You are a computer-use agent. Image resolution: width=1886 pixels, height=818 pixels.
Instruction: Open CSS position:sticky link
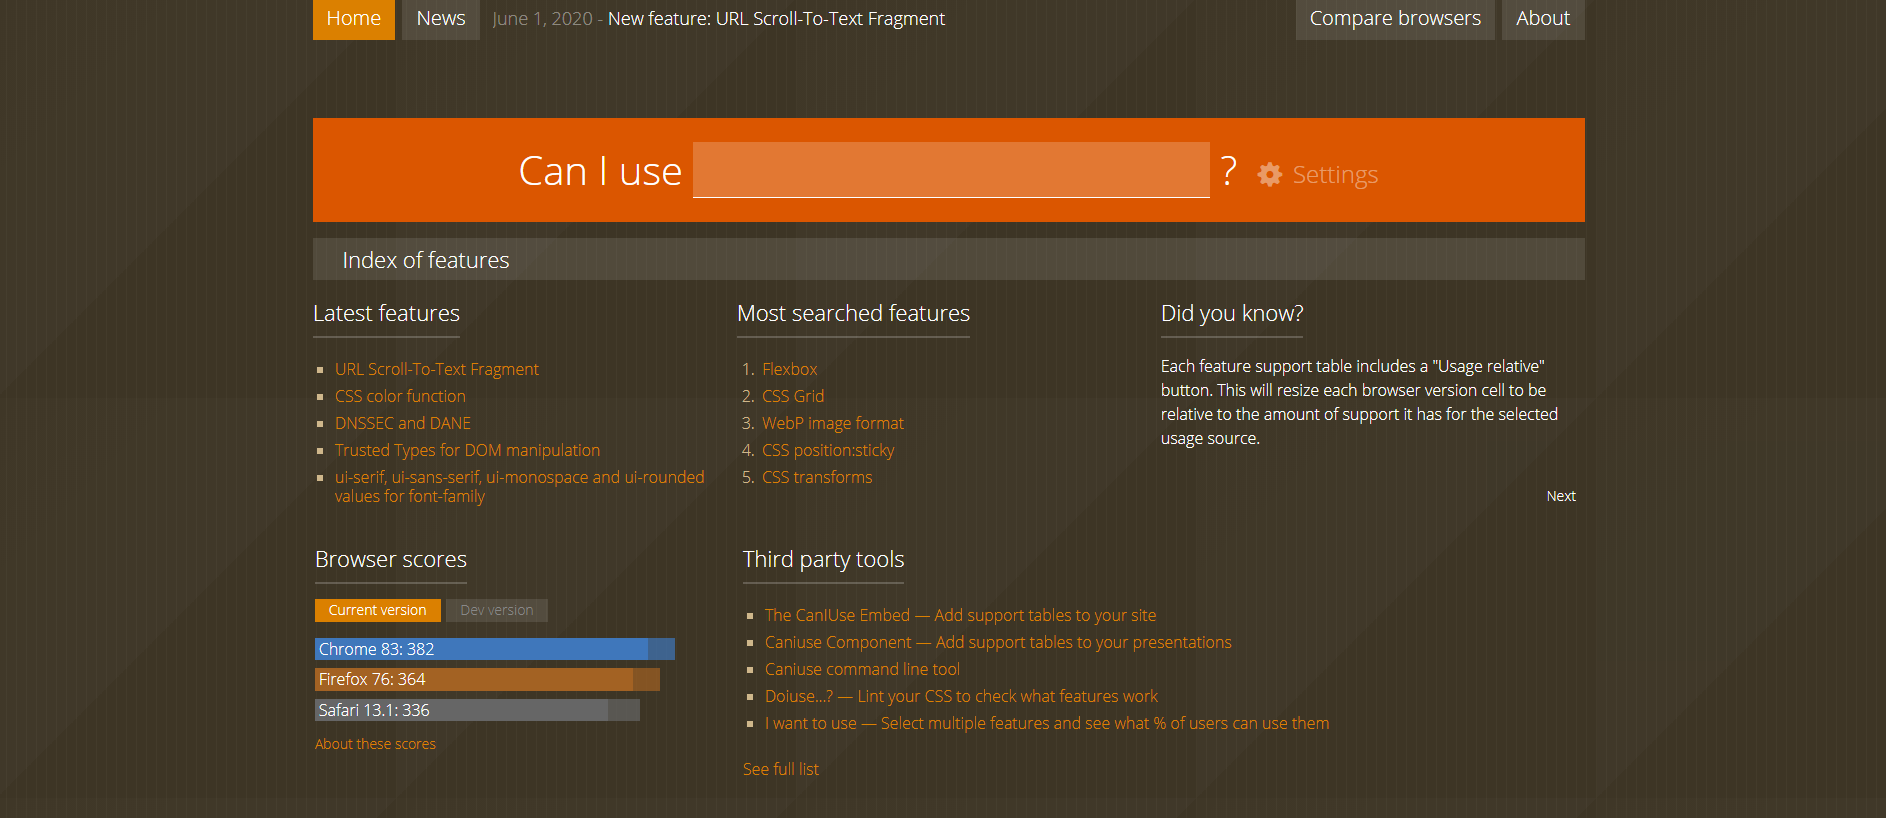coord(828,450)
